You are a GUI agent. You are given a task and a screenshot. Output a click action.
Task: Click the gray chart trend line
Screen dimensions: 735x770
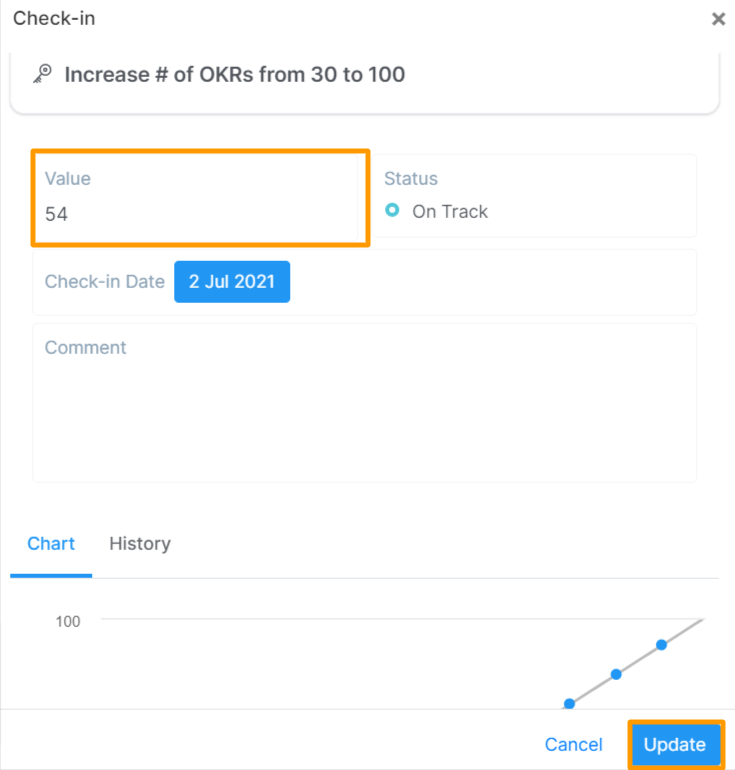[685, 630]
